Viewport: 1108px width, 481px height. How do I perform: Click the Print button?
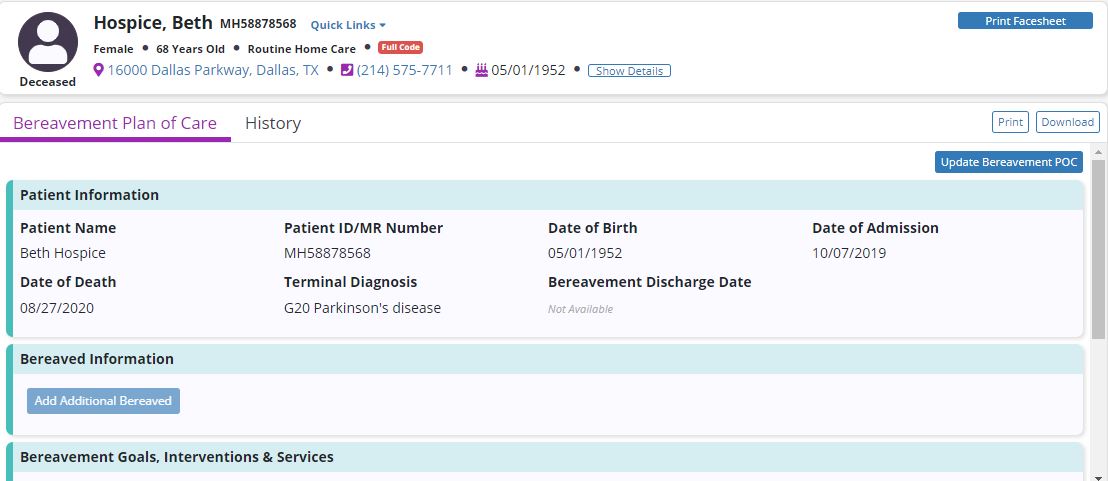tap(1010, 122)
